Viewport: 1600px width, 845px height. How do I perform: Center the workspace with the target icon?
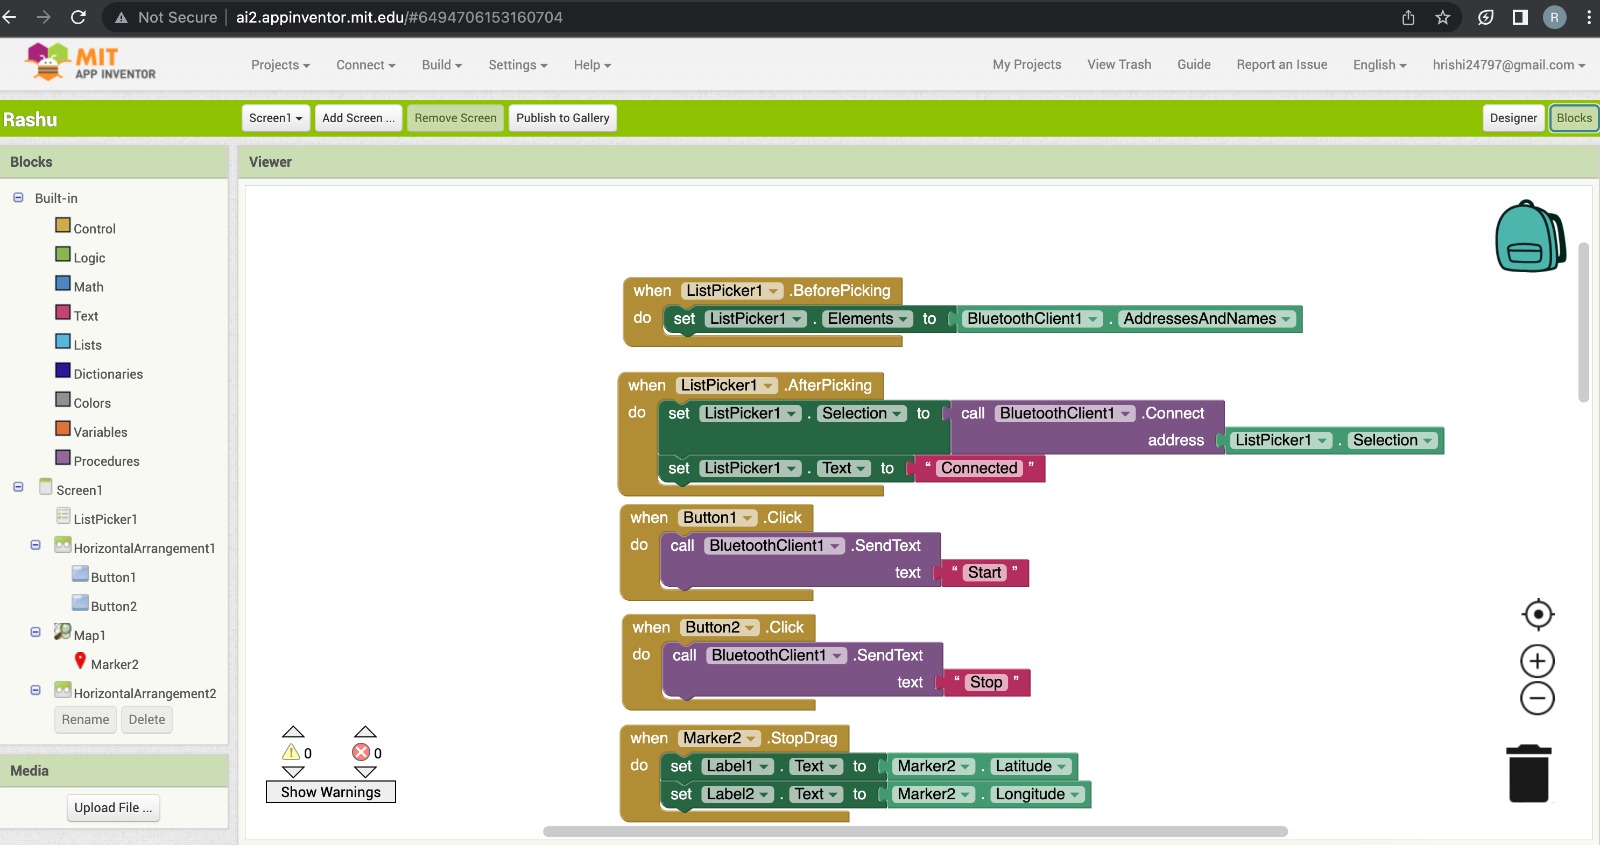(1537, 614)
